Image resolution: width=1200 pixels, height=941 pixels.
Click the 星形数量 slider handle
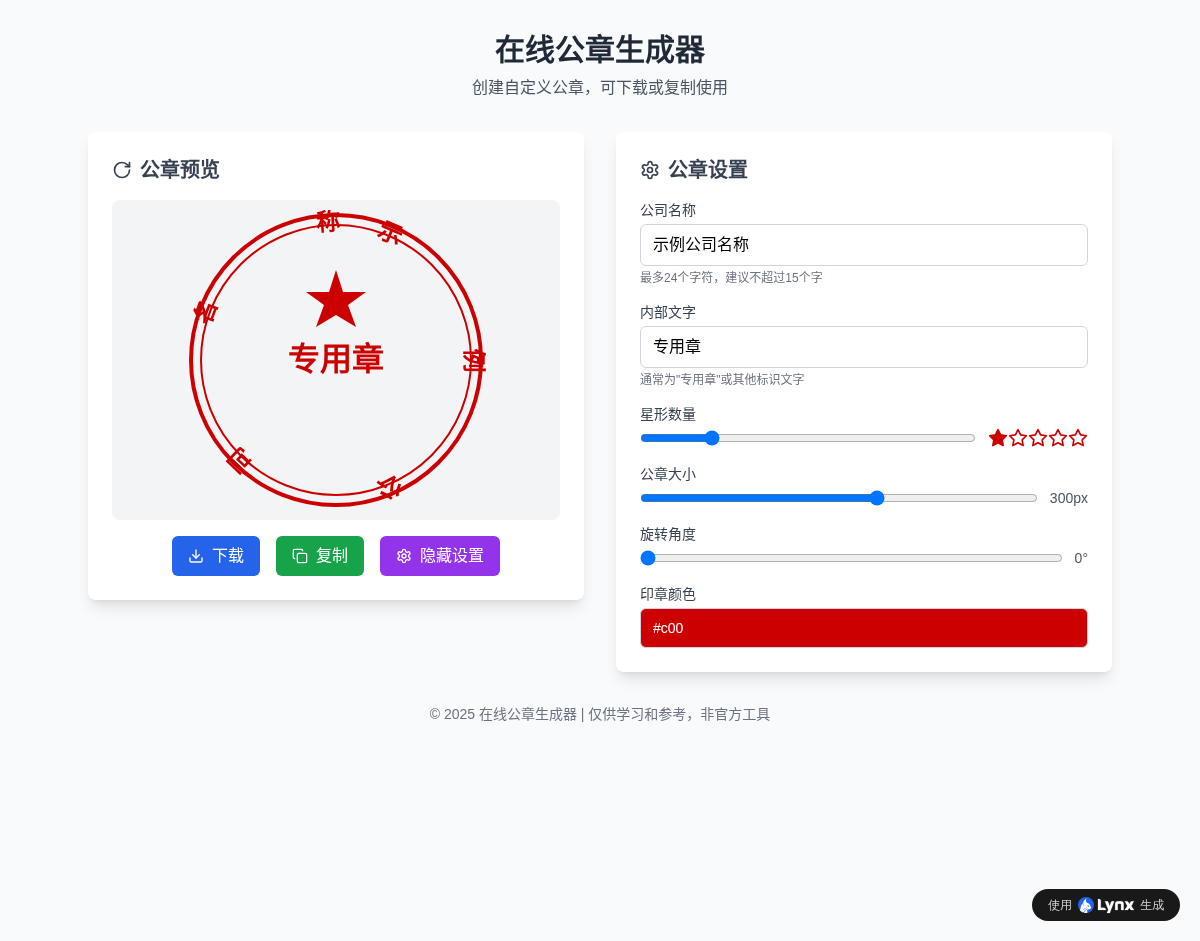(x=712, y=438)
